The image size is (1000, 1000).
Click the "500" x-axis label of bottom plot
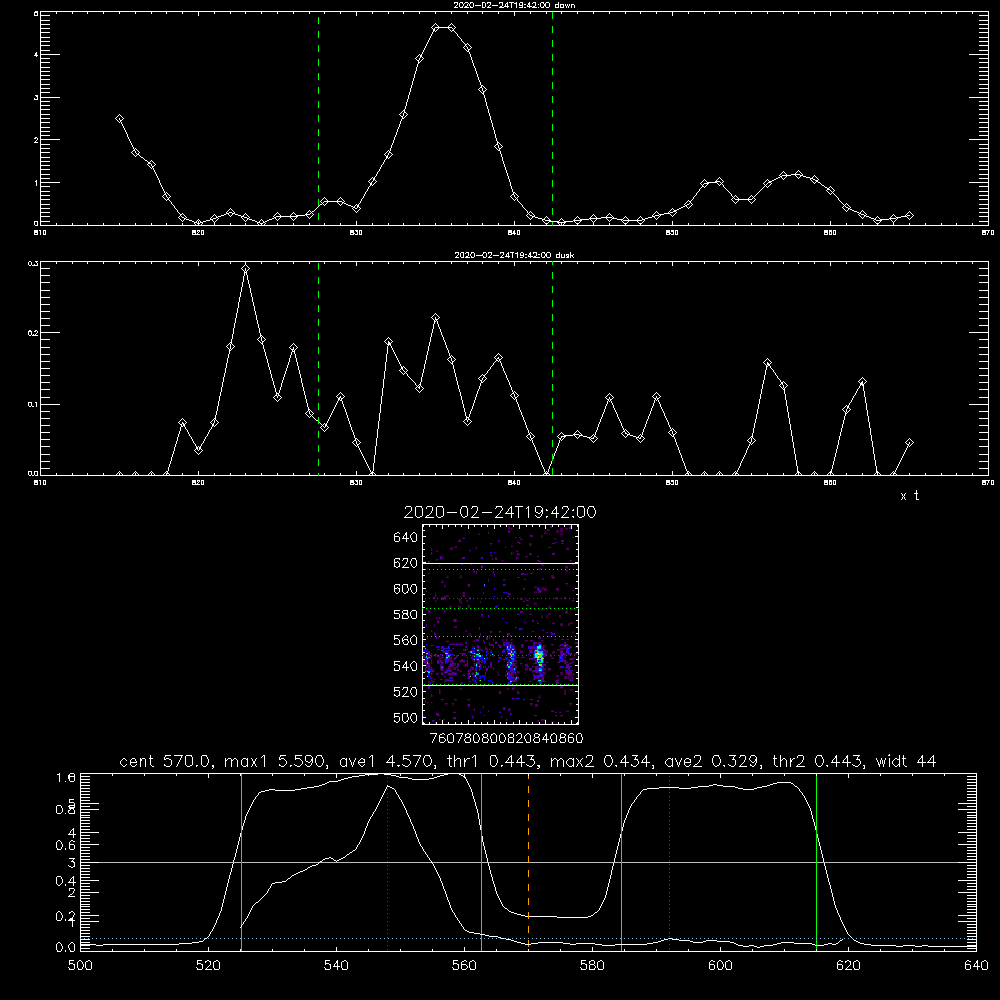click(x=80, y=966)
